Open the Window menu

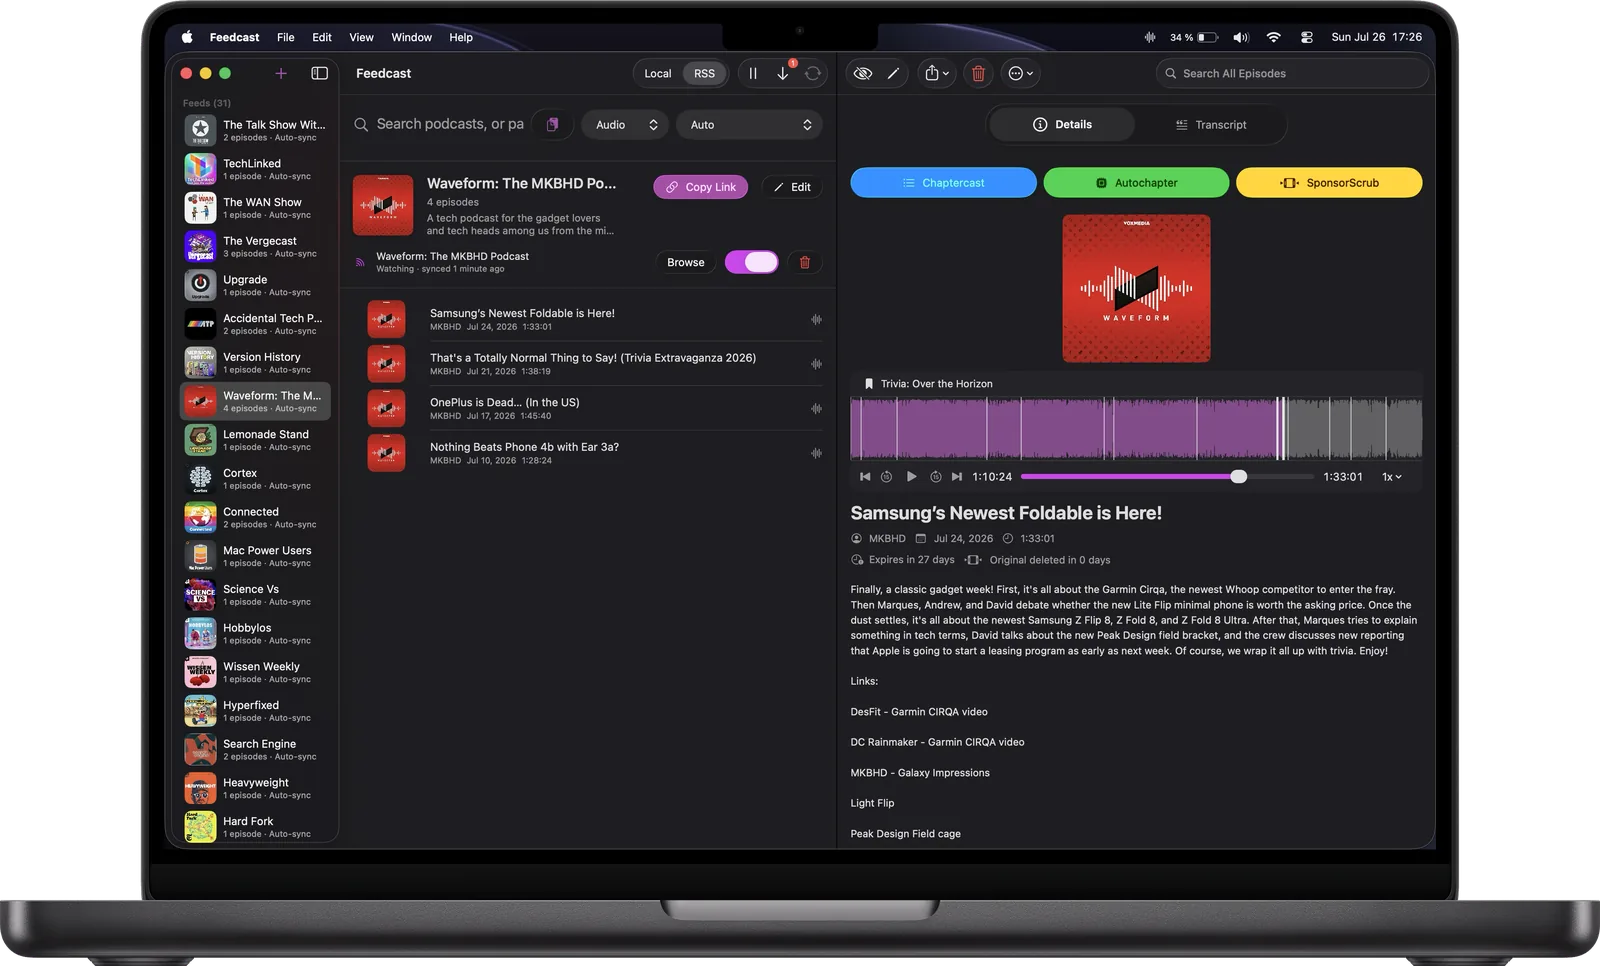click(x=411, y=37)
